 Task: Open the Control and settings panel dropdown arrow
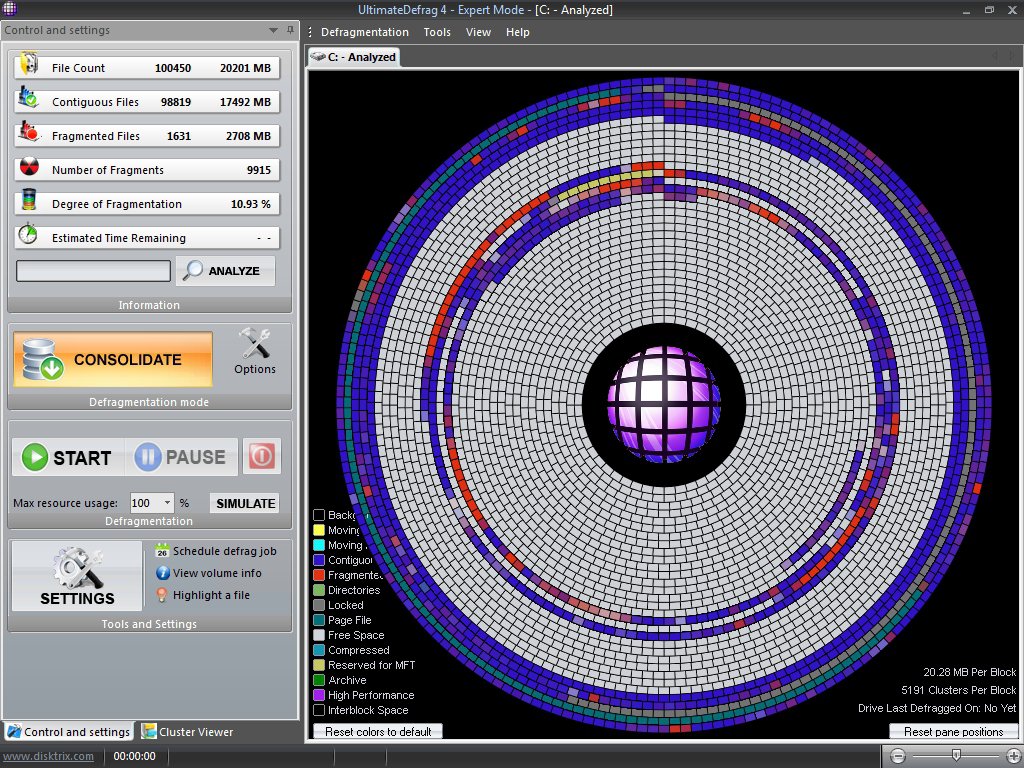273,30
